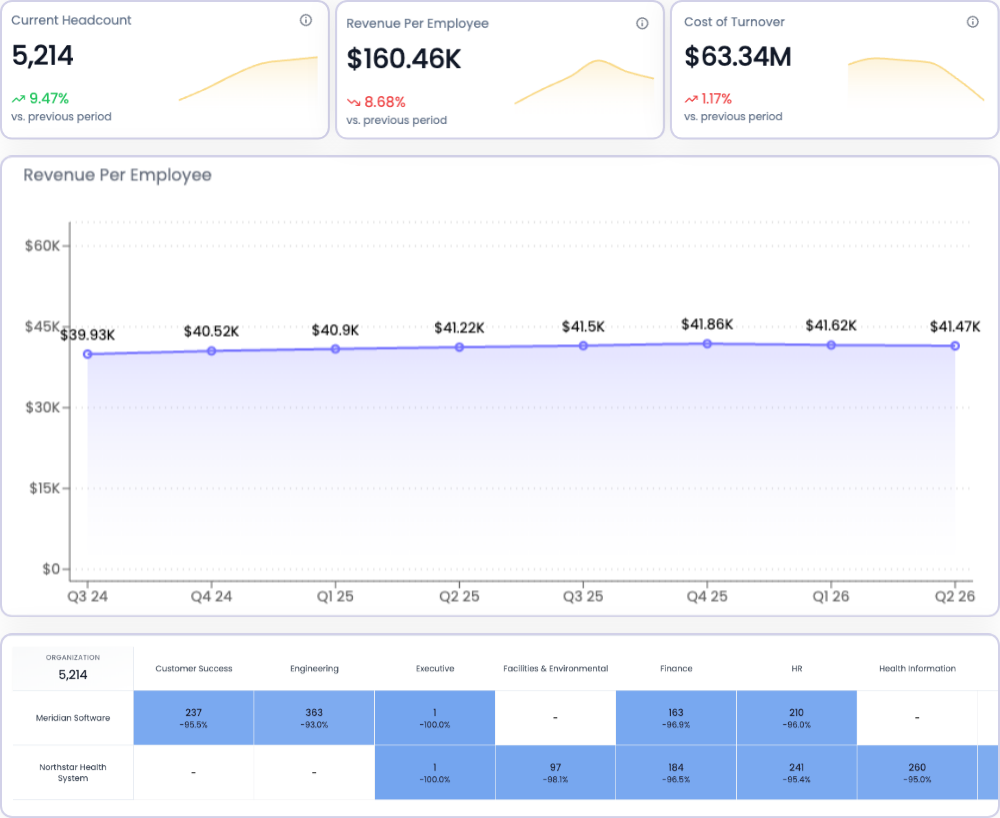Click the $39.93K data label

pyautogui.click(x=88, y=335)
